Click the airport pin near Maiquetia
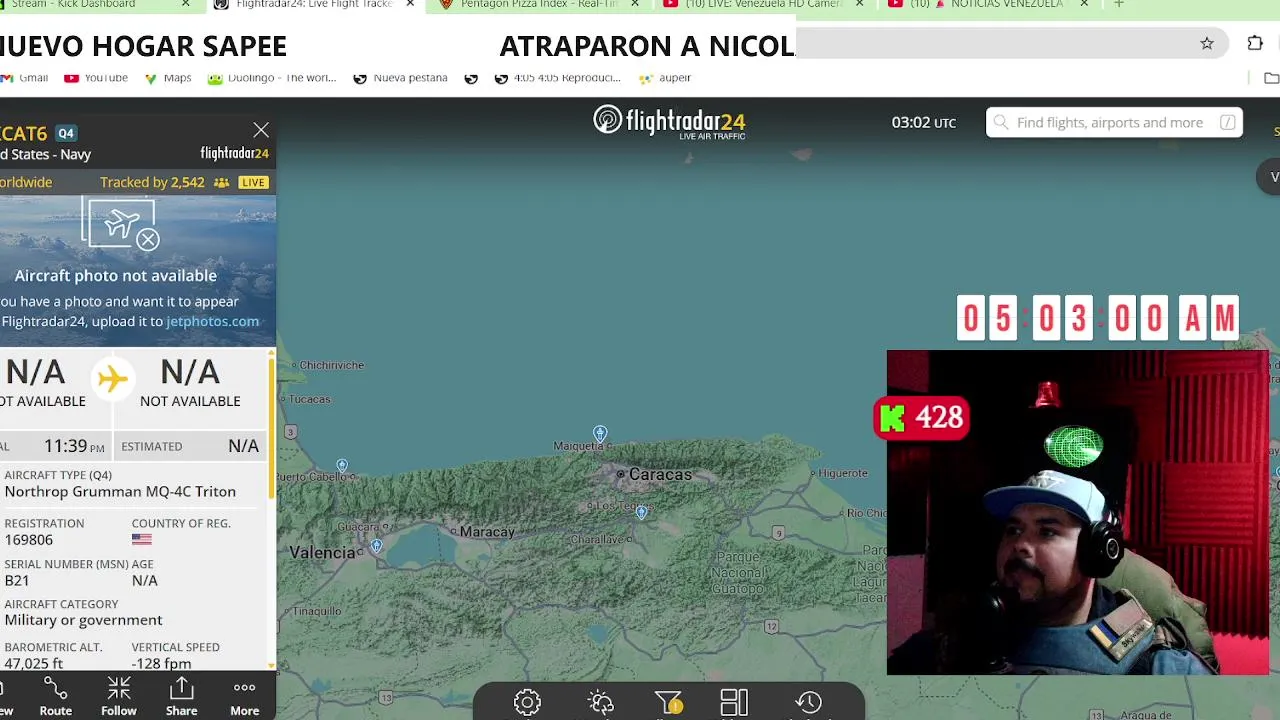This screenshot has height=720, width=1280. [x=600, y=433]
